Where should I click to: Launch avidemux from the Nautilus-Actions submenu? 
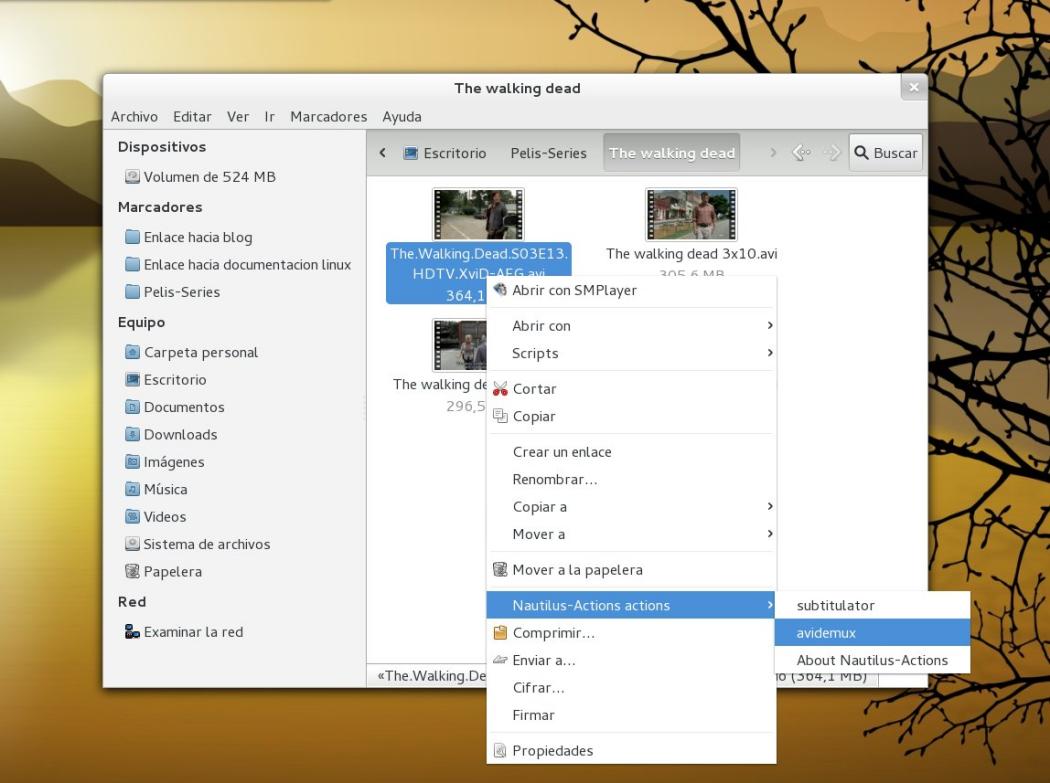point(872,633)
